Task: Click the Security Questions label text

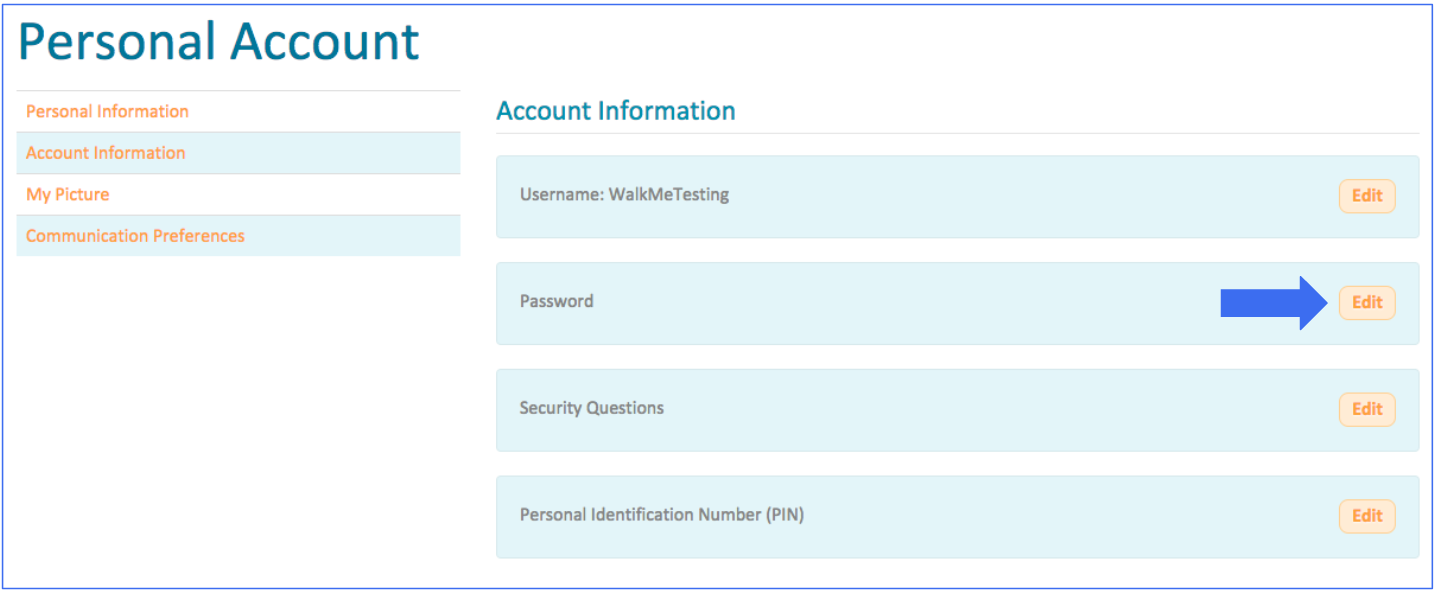Action: (592, 408)
